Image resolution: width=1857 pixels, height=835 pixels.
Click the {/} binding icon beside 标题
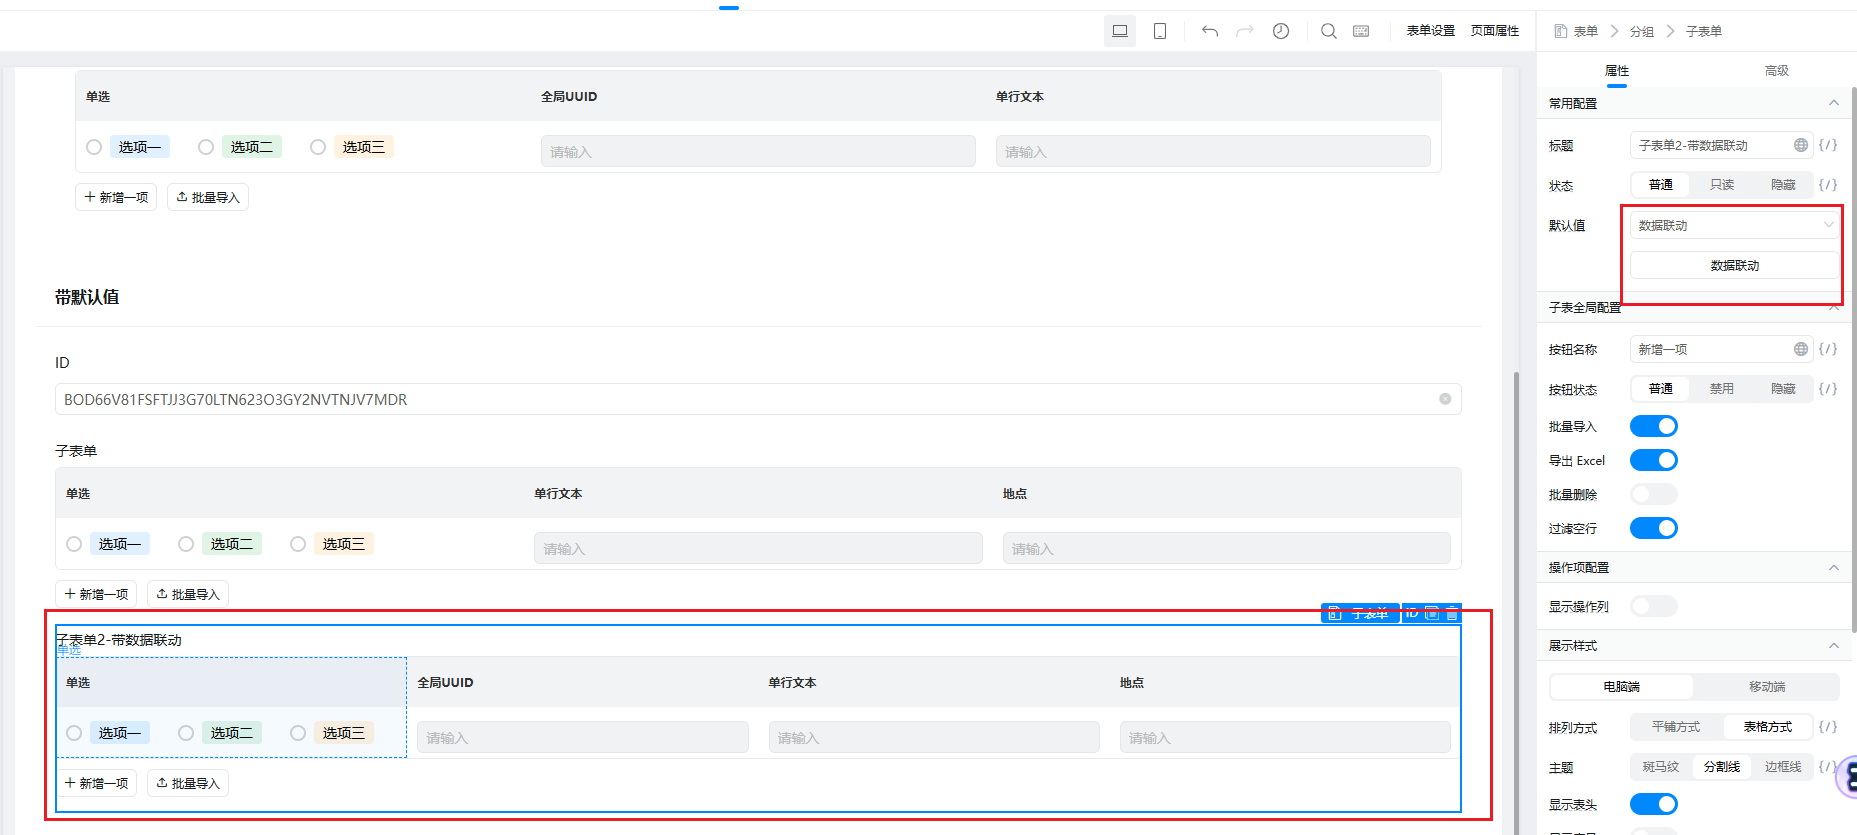pyautogui.click(x=1828, y=145)
